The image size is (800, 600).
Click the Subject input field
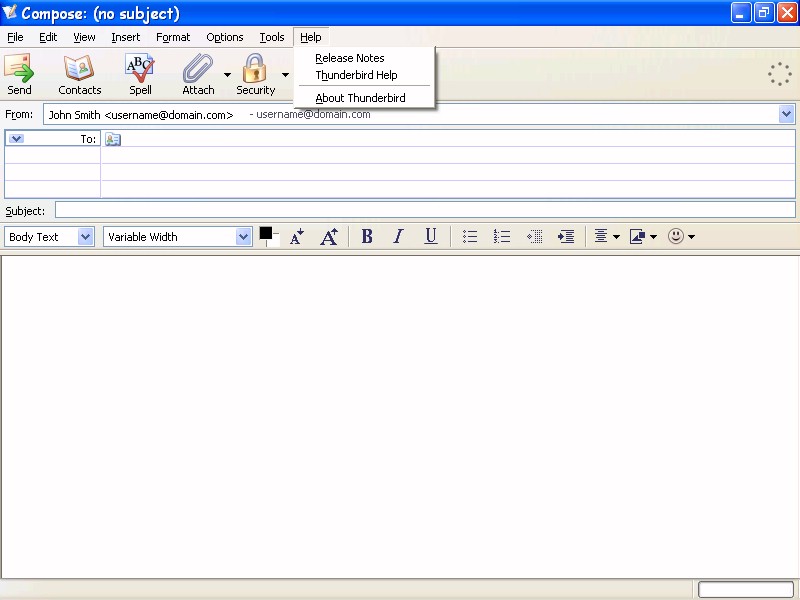point(425,210)
